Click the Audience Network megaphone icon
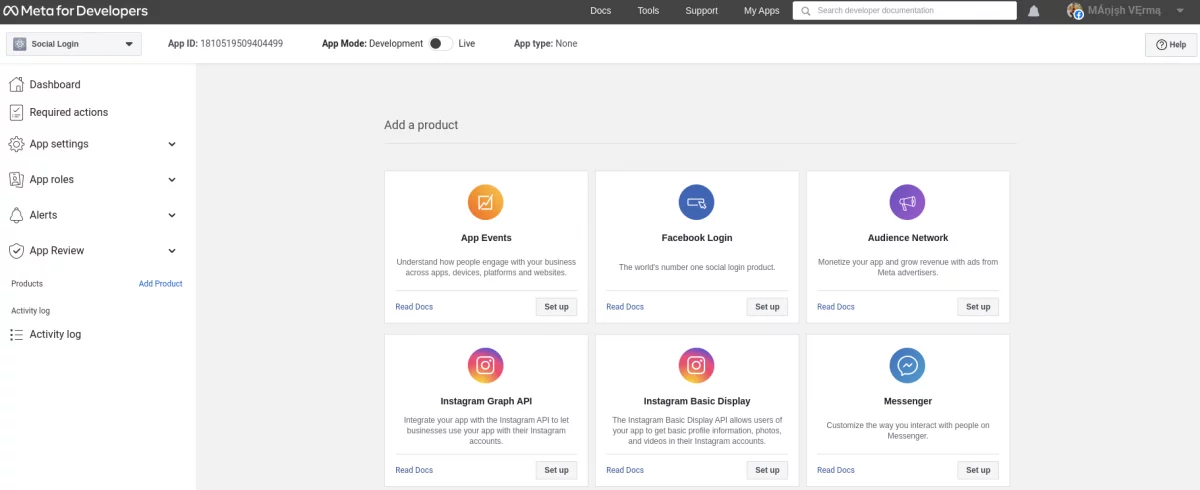Screen dimensions: 1200x490 (x=908, y=203)
